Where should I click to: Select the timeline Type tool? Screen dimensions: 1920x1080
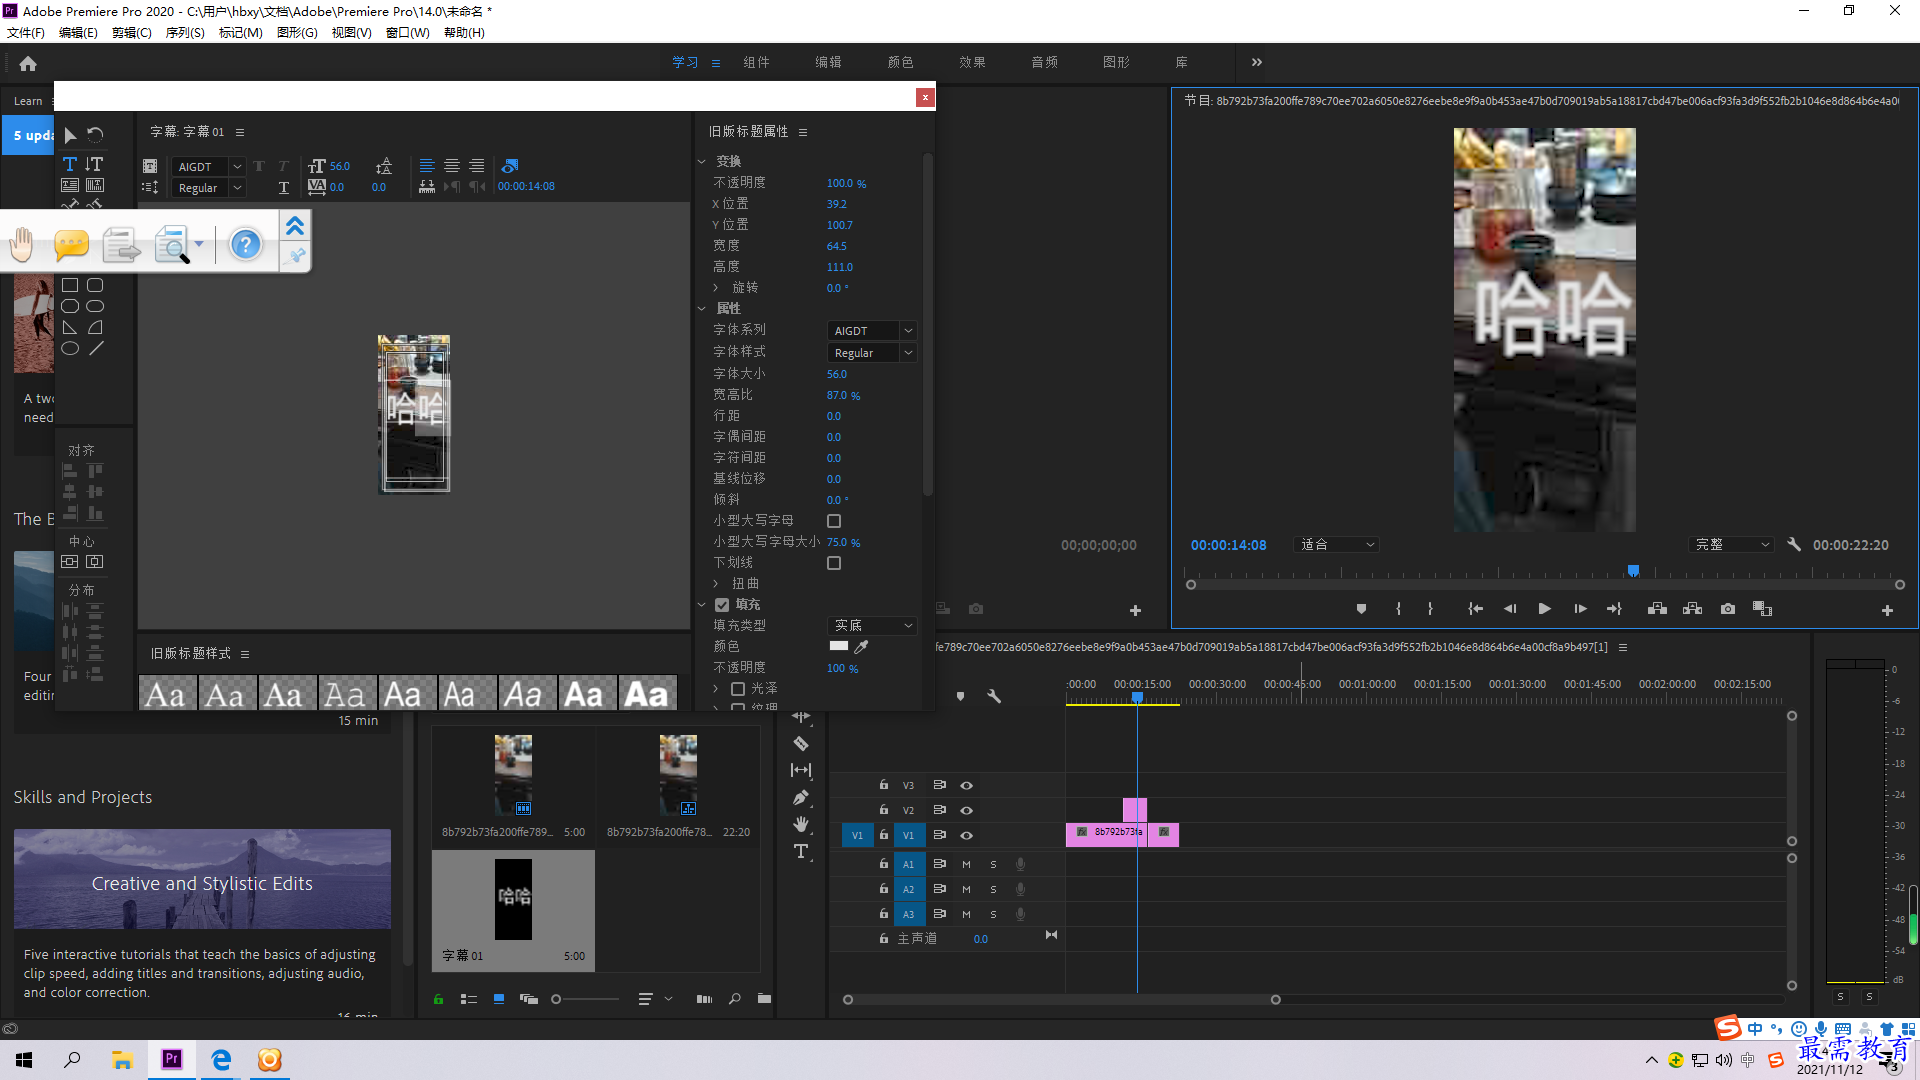801,851
